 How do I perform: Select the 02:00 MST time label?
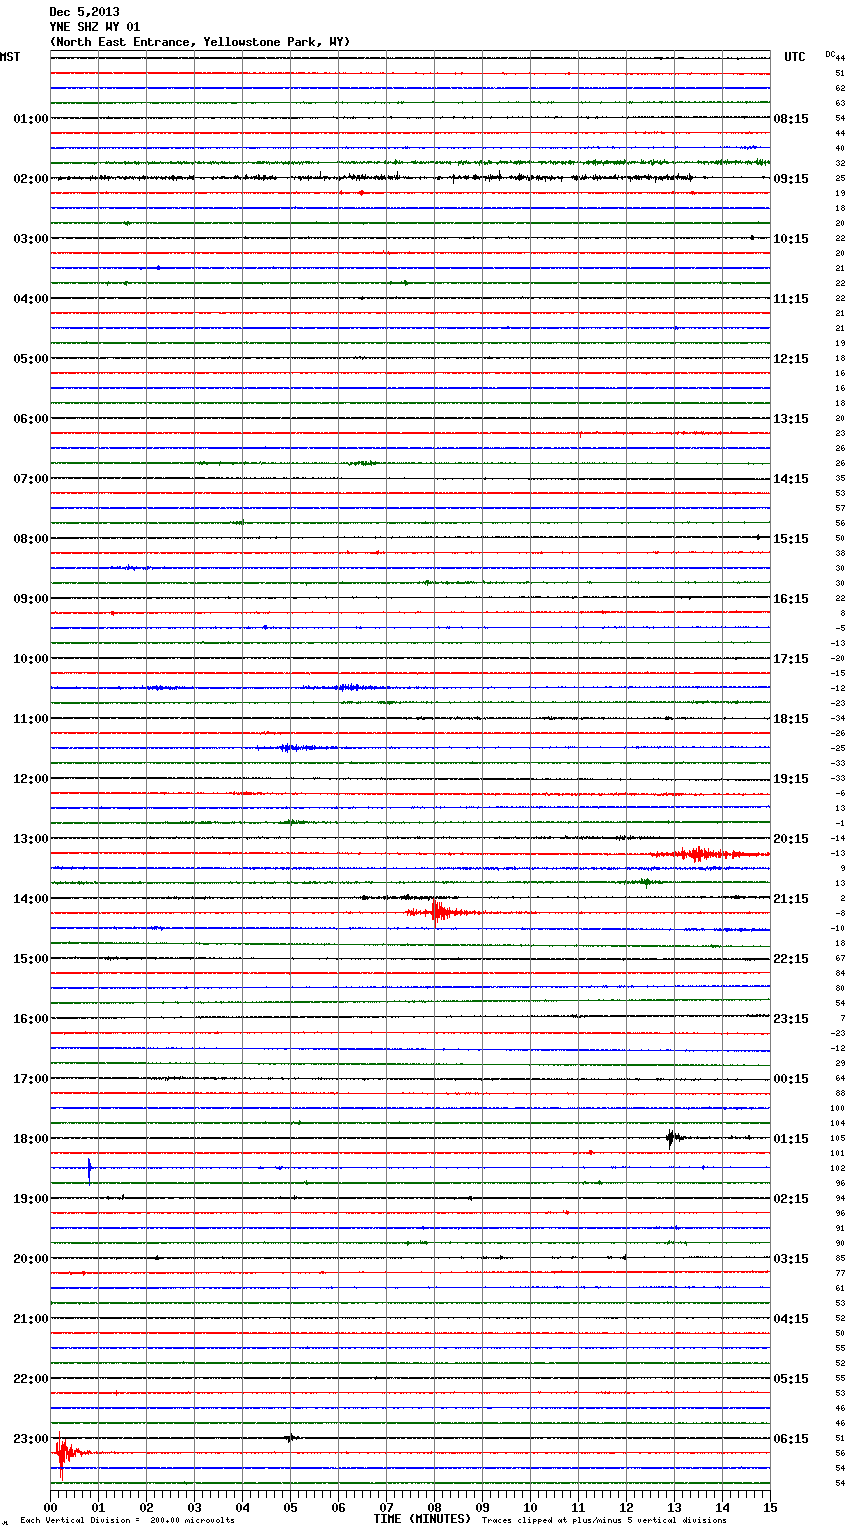click(x=30, y=178)
